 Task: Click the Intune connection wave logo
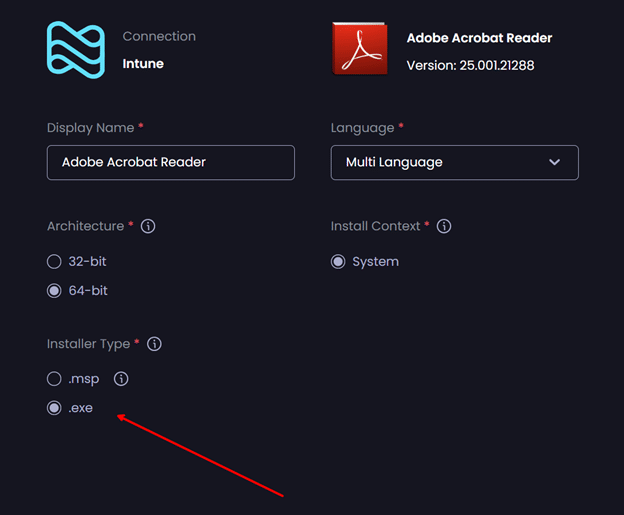click(75, 49)
